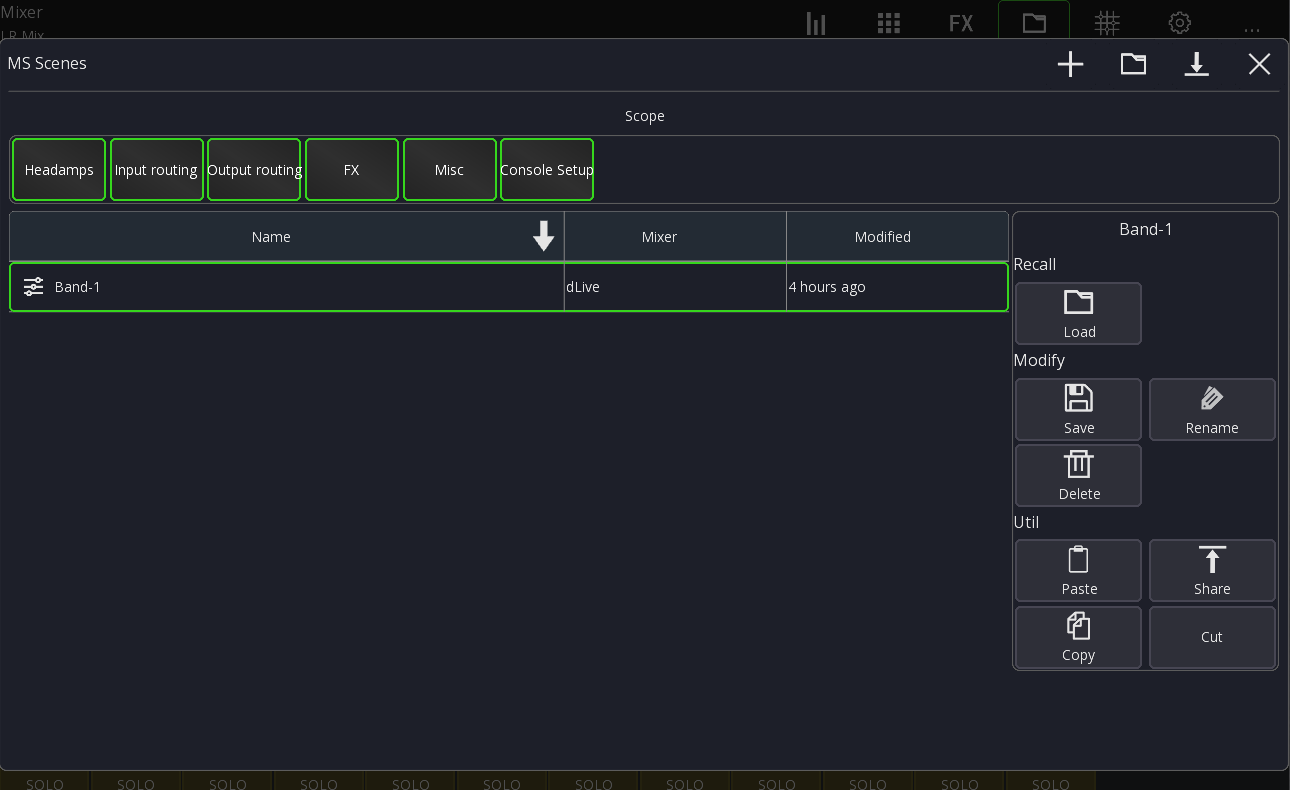Copy the selected scene
The image size is (1290, 790).
coord(1078,637)
